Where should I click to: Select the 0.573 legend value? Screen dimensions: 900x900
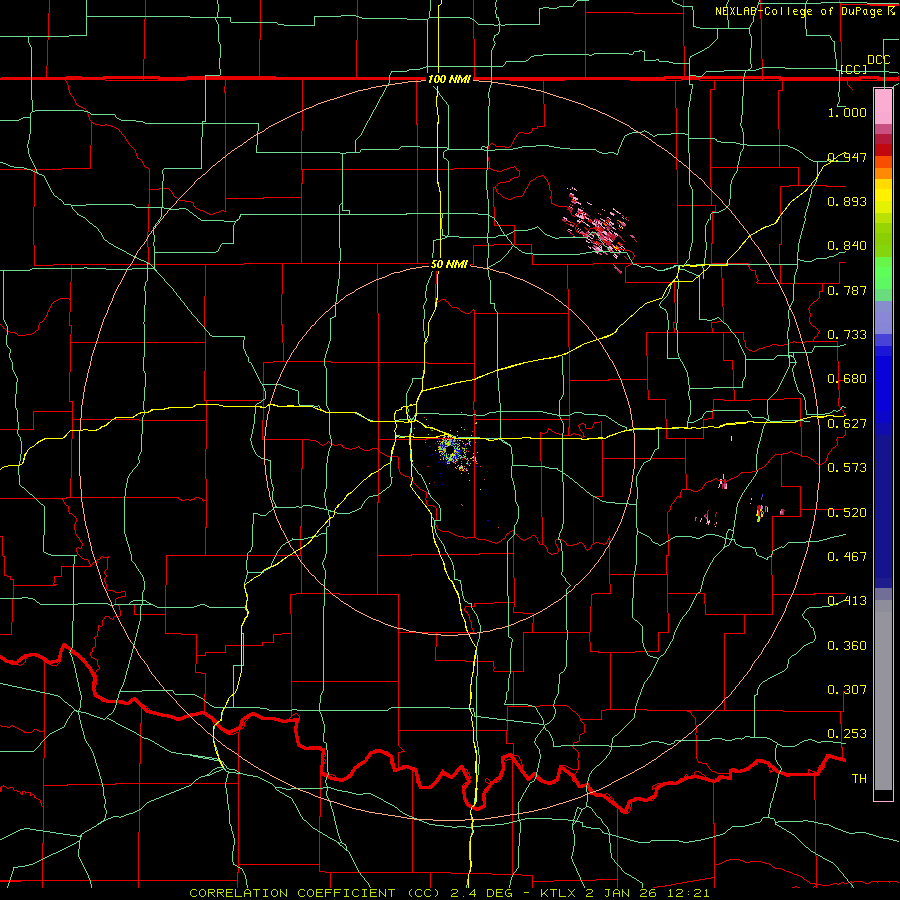[847, 468]
